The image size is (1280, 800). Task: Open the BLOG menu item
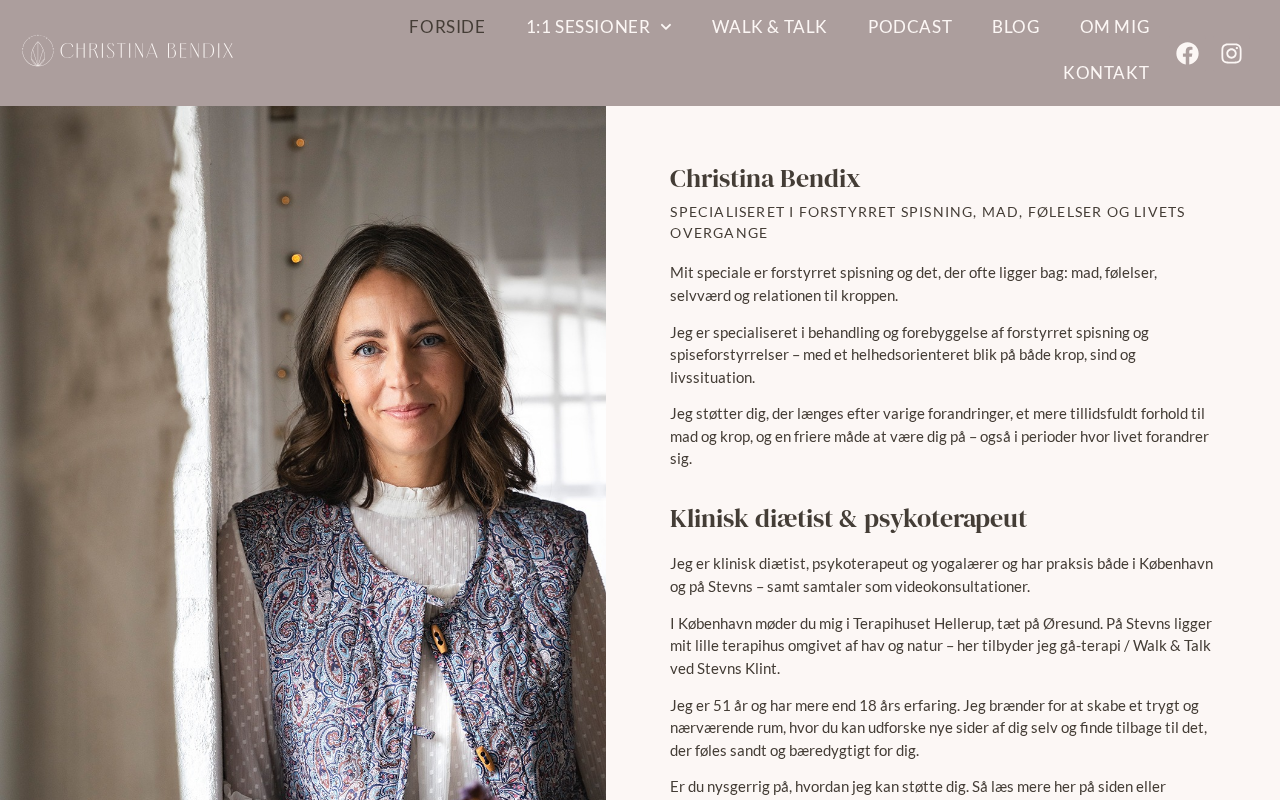tap(1016, 27)
